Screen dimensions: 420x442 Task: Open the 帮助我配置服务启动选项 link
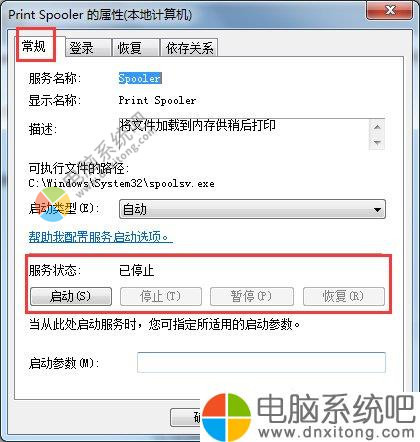point(100,237)
